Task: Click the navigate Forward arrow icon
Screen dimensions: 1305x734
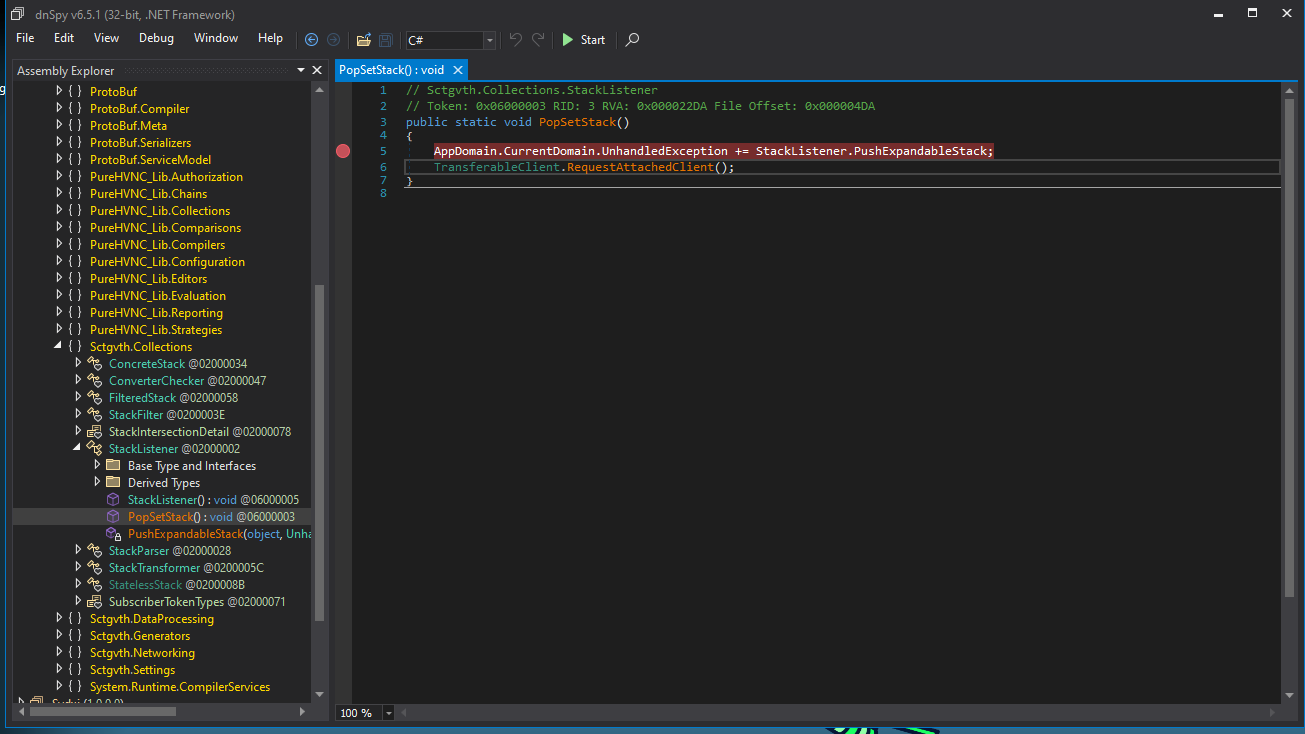Action: pos(333,40)
